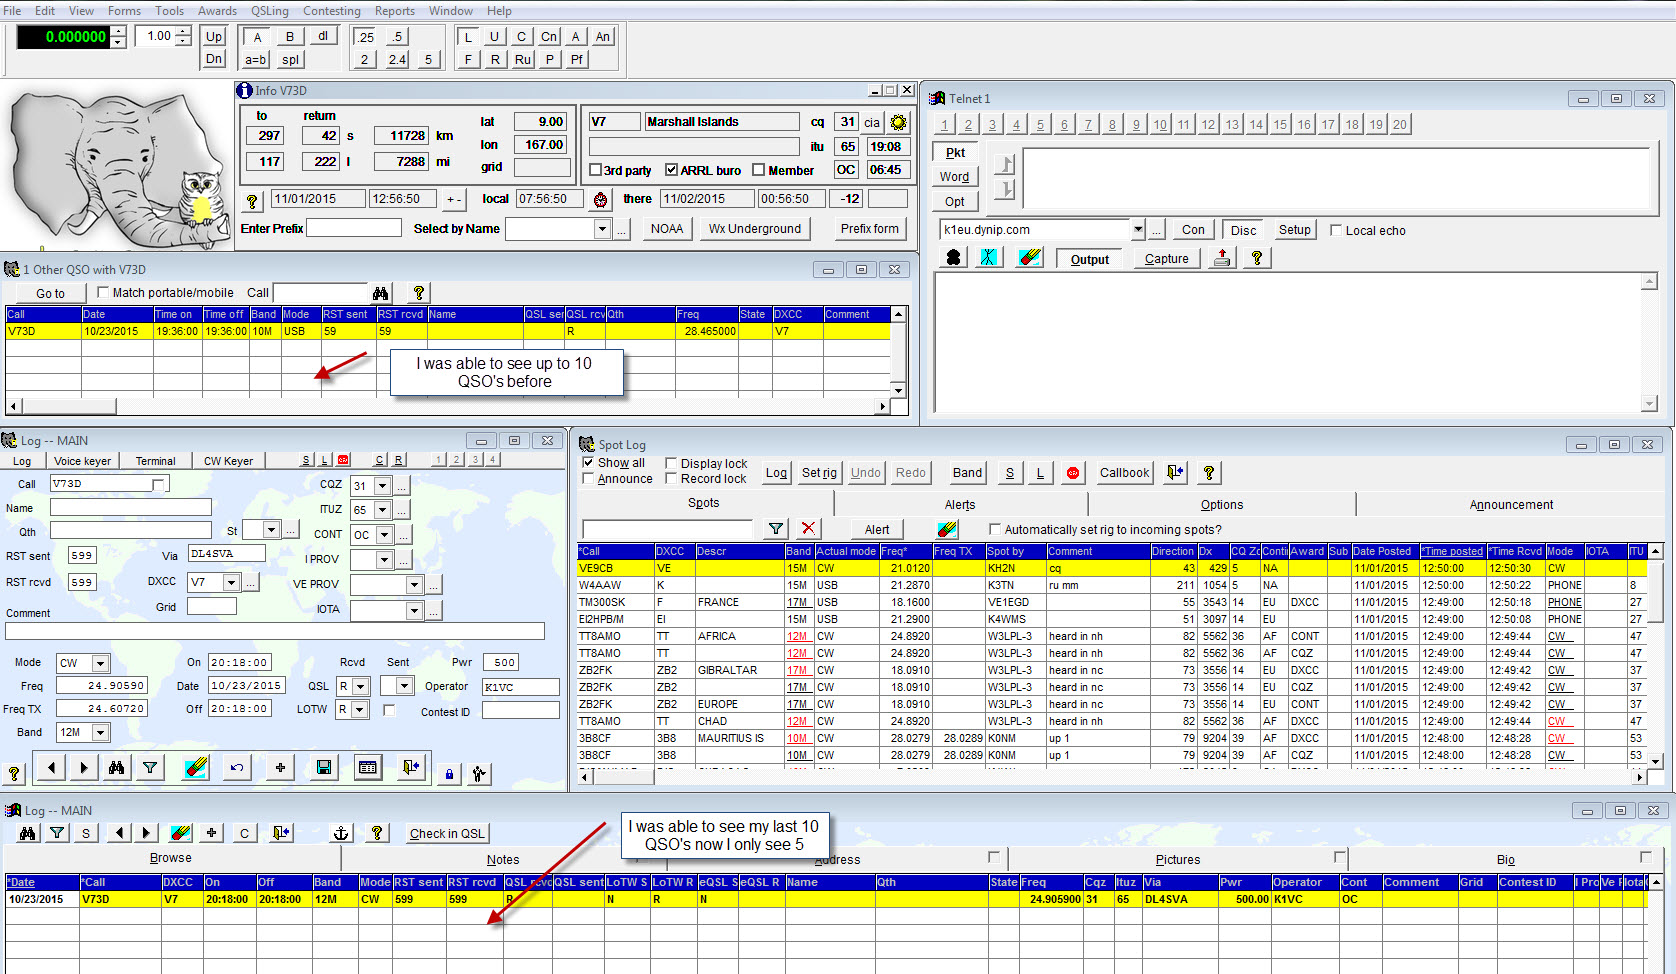The height and width of the screenshot is (974, 1676).
Task: Click the person figure icon in Log entry window
Action: pos(479,773)
